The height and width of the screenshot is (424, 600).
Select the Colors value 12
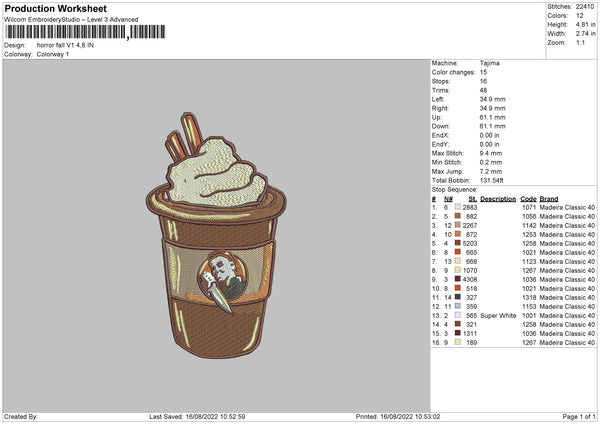tap(579, 16)
